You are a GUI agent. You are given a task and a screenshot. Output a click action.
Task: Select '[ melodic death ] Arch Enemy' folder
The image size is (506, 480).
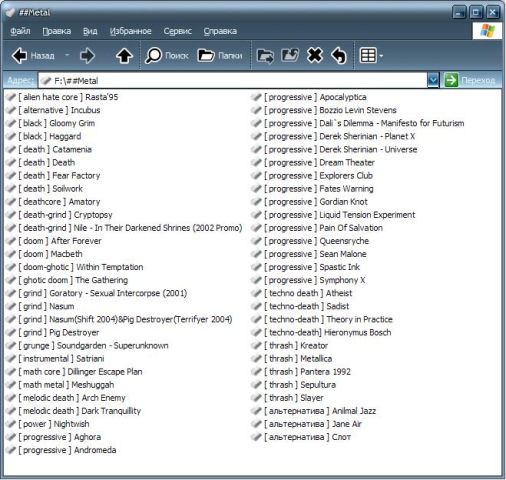72,398
